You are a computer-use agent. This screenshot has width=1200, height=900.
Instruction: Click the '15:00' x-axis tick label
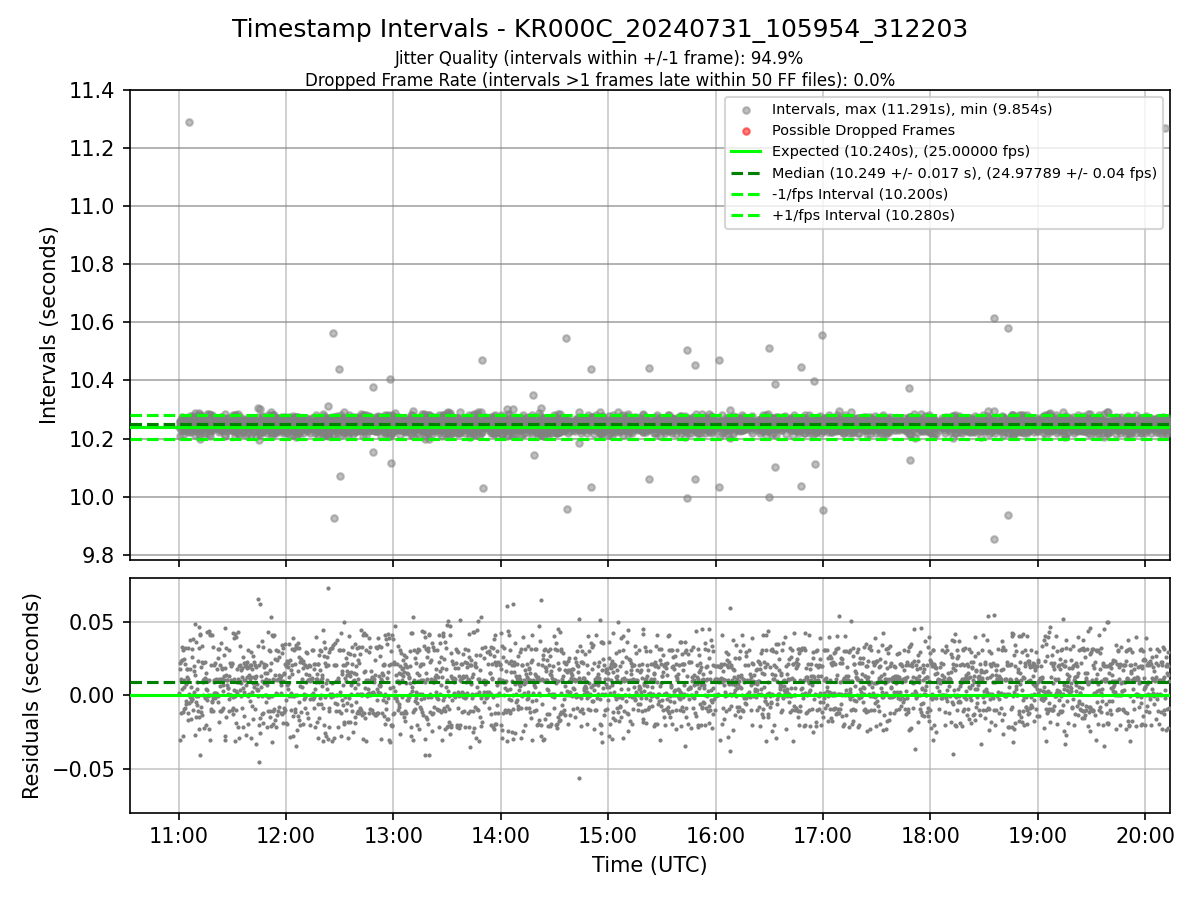pyautogui.click(x=608, y=835)
